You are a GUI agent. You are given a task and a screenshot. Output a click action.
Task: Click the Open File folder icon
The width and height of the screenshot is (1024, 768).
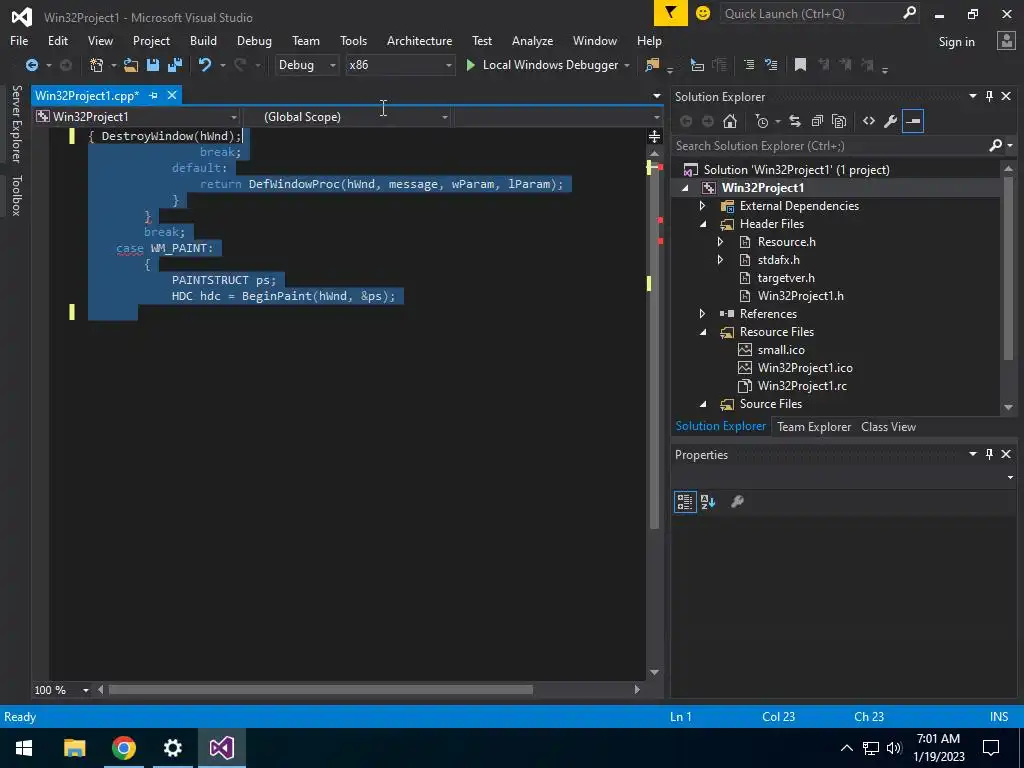tap(131, 65)
